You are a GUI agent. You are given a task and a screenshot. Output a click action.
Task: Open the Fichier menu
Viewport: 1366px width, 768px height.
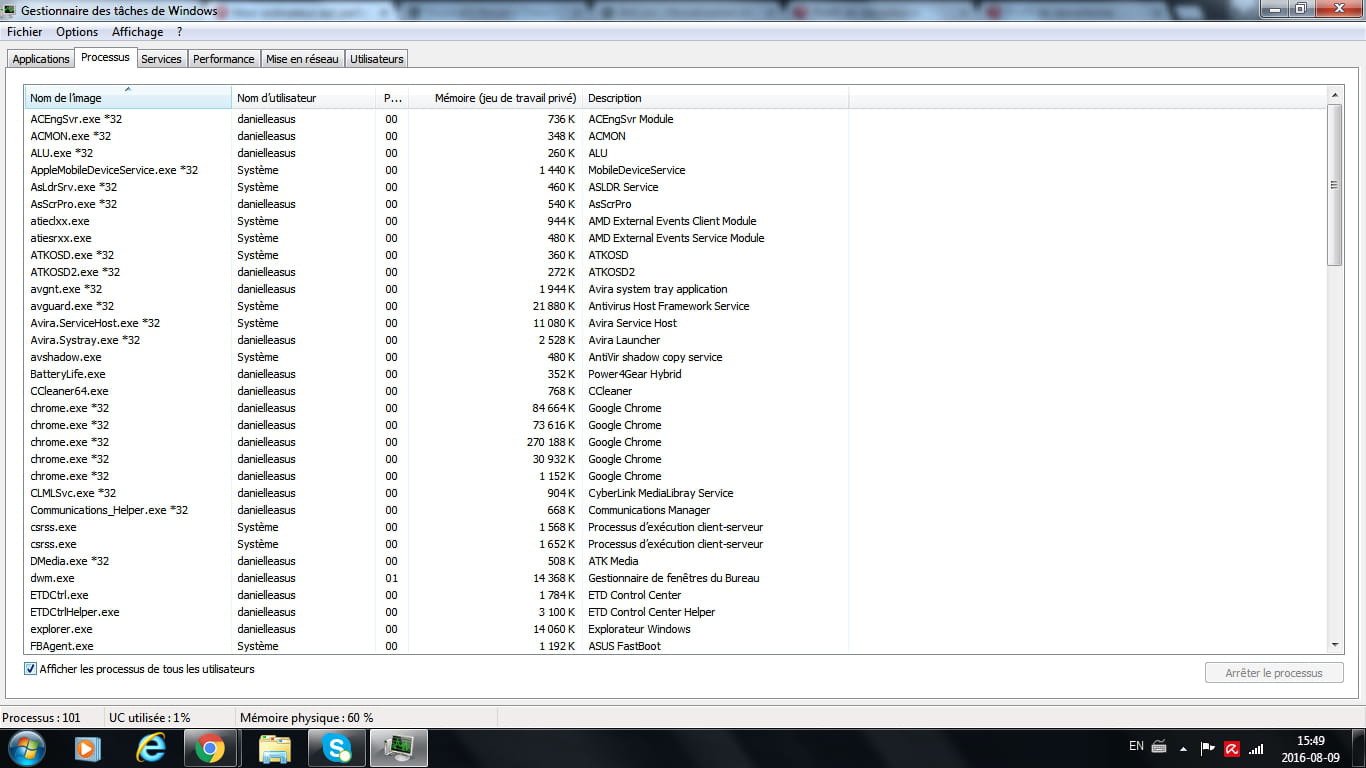24,32
